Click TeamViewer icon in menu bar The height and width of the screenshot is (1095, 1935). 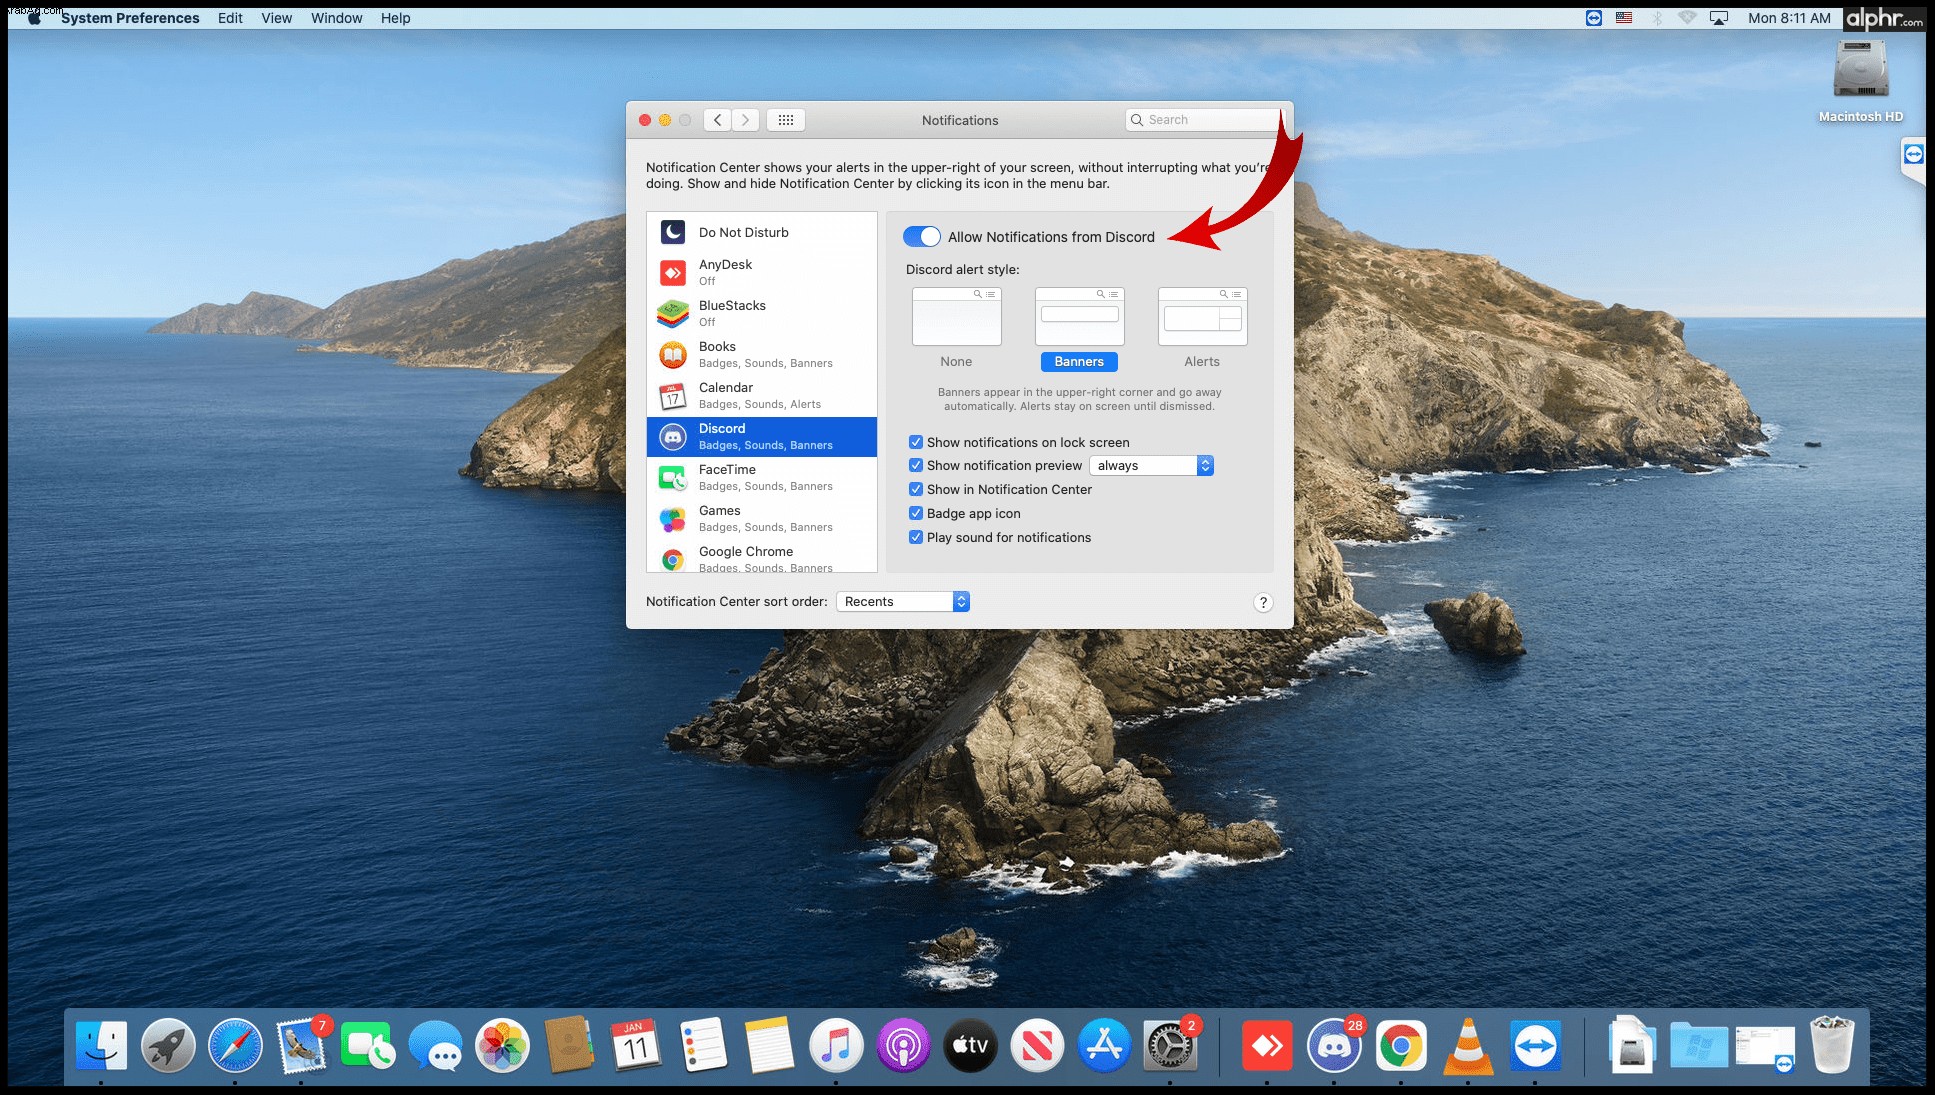[x=1594, y=18]
